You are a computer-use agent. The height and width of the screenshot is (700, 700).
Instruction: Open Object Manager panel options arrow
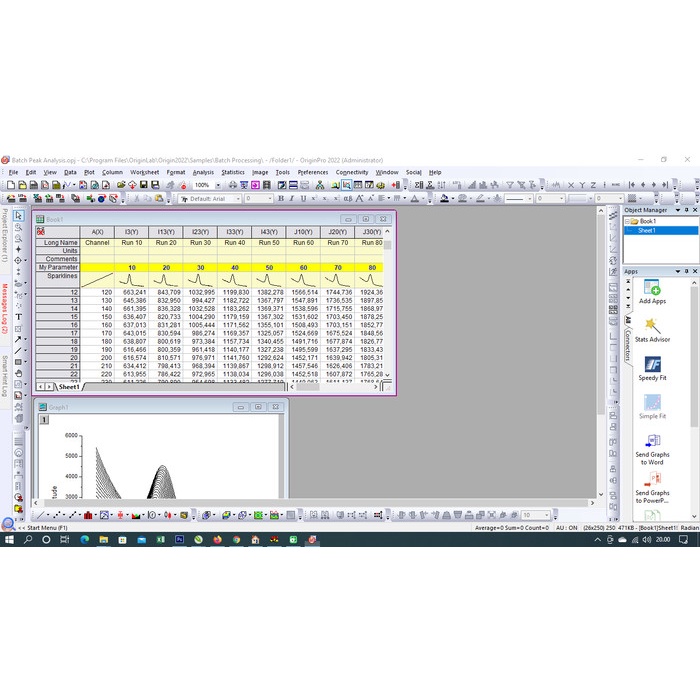click(678, 210)
